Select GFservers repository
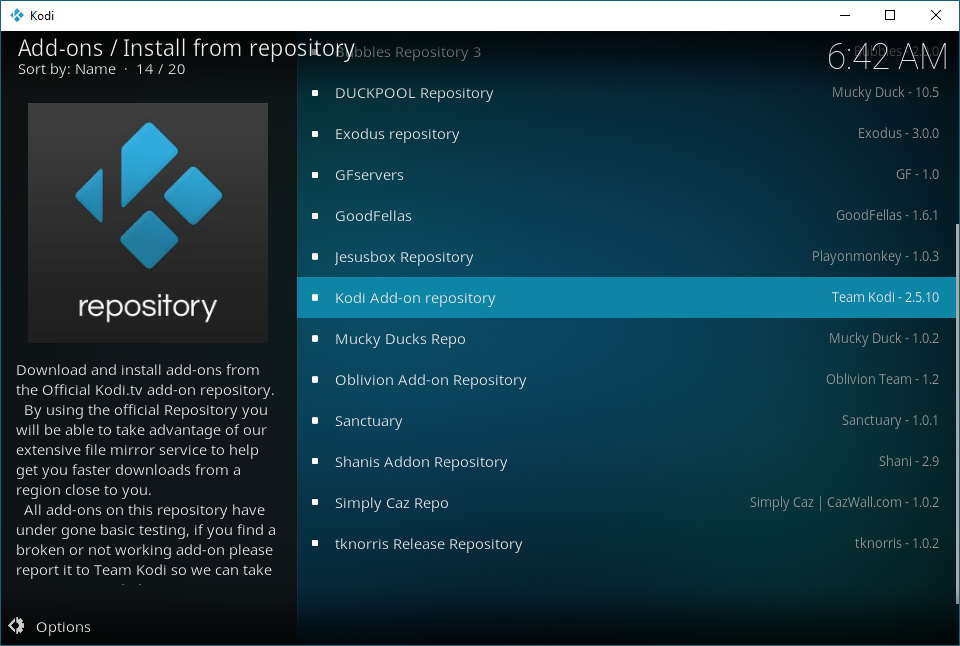Screen dimensions: 960x646 [x=628, y=175]
